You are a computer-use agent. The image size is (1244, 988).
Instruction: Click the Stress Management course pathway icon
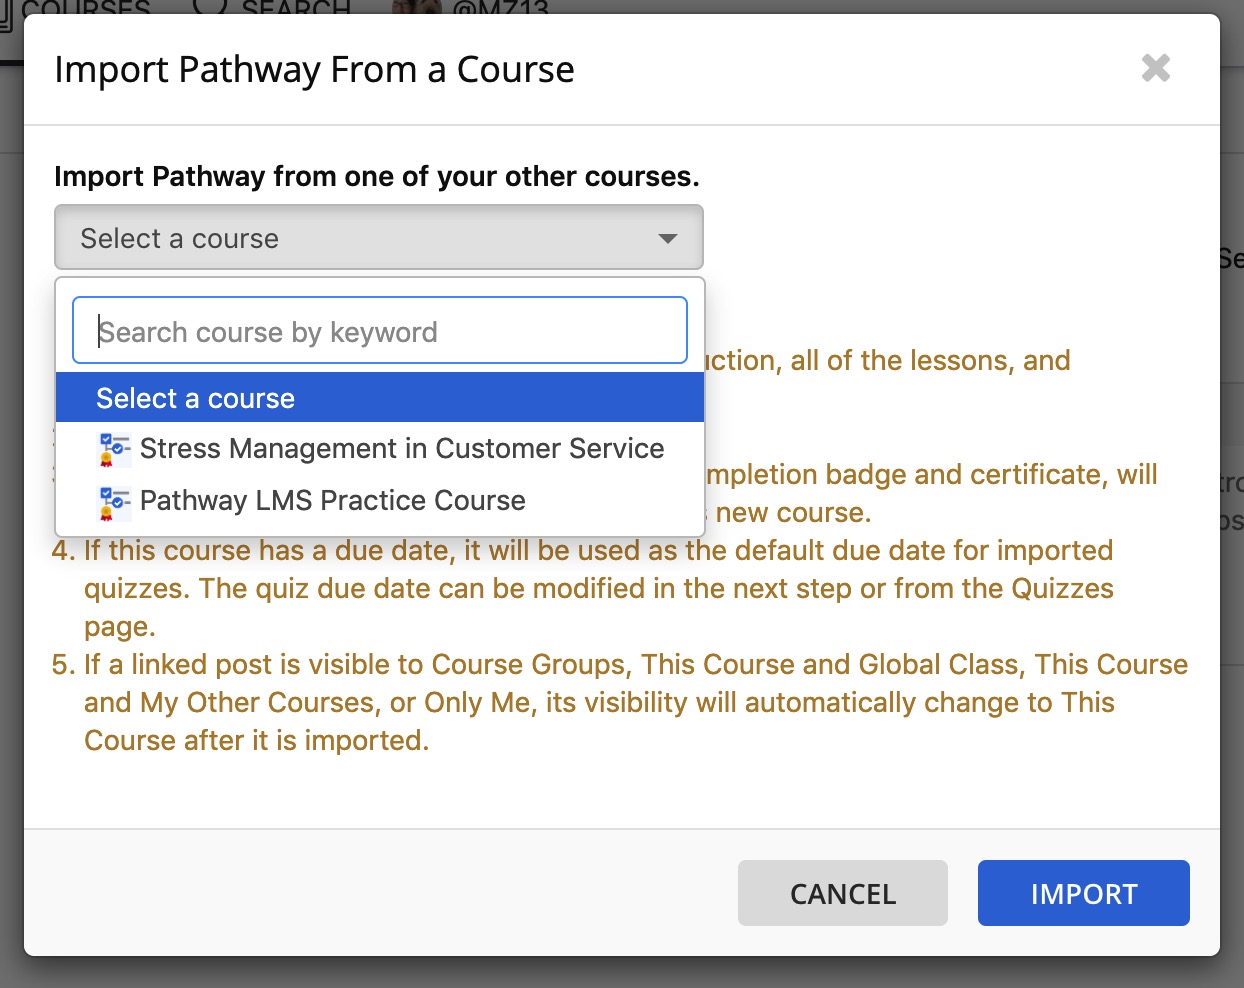click(114, 449)
